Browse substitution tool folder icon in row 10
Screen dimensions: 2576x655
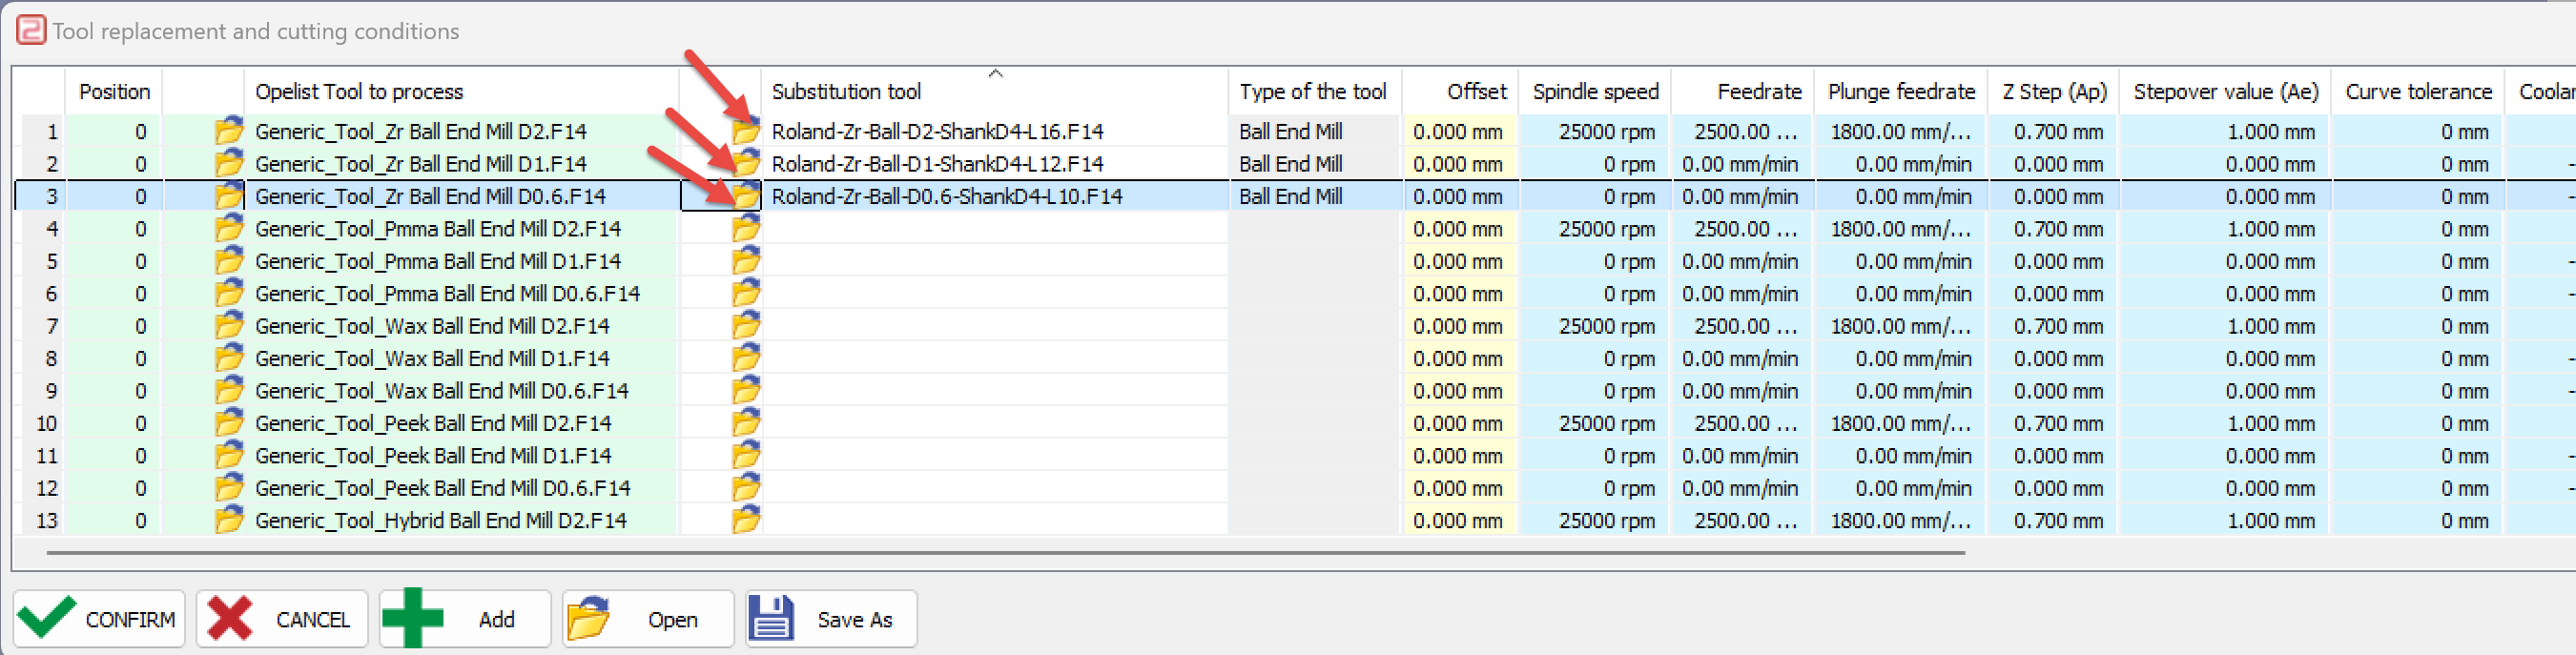tap(746, 423)
